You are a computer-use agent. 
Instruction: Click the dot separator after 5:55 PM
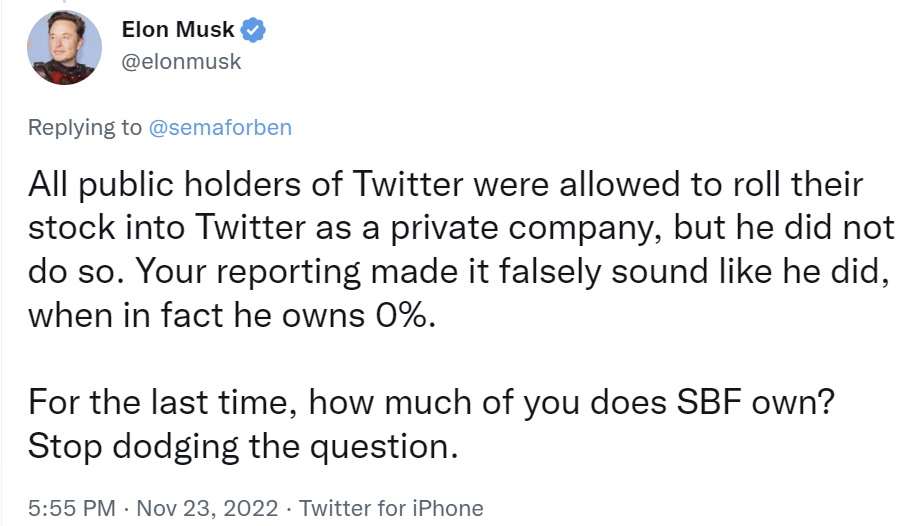coord(126,508)
